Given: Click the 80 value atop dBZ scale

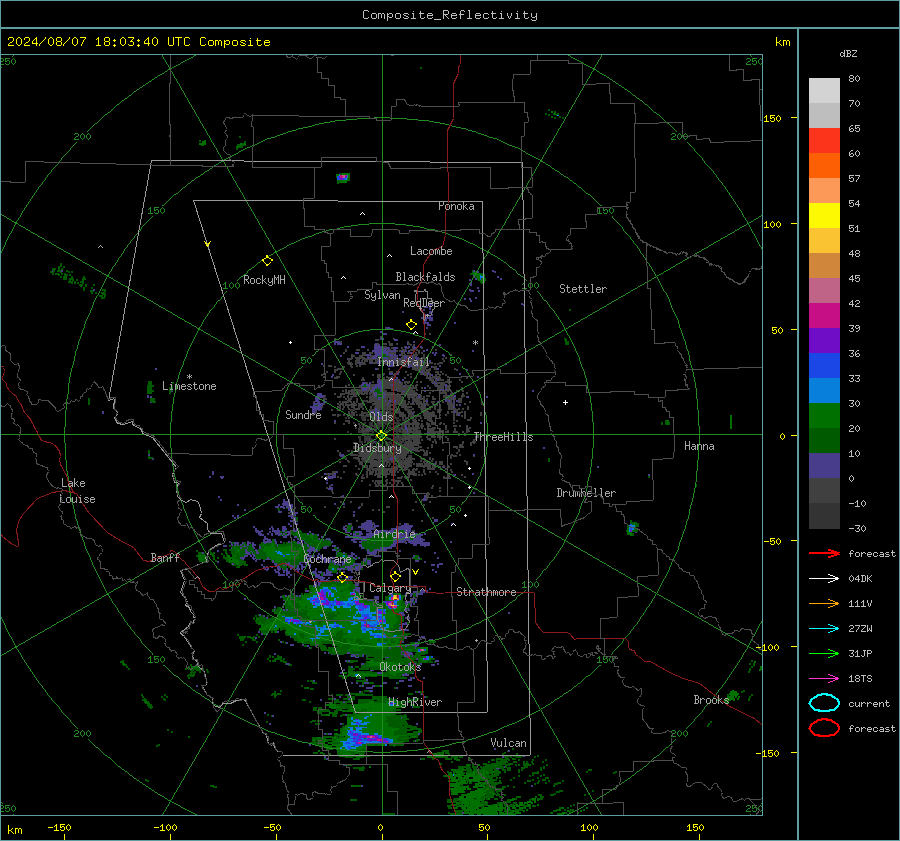Looking at the screenshot, I should click(x=854, y=79).
